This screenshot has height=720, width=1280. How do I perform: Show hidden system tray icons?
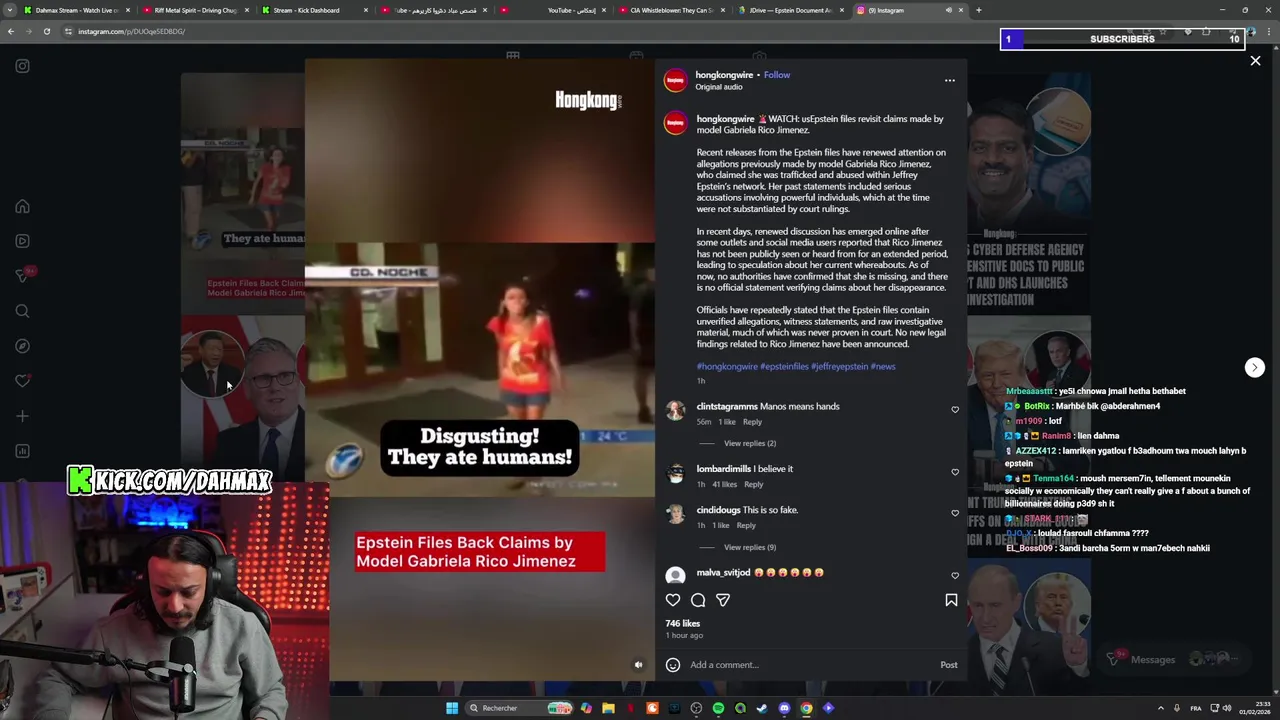pyautogui.click(x=1160, y=708)
